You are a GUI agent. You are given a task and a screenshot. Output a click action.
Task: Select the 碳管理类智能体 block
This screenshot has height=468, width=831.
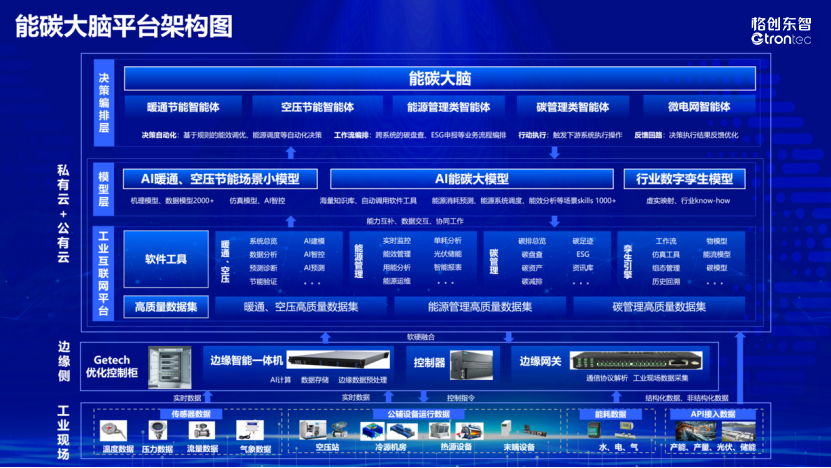(x=572, y=107)
